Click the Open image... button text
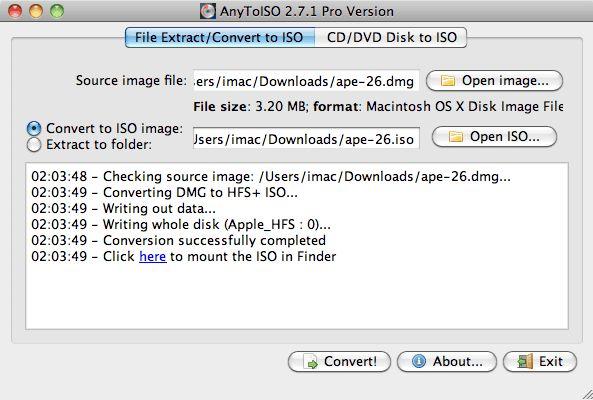 tap(505, 81)
